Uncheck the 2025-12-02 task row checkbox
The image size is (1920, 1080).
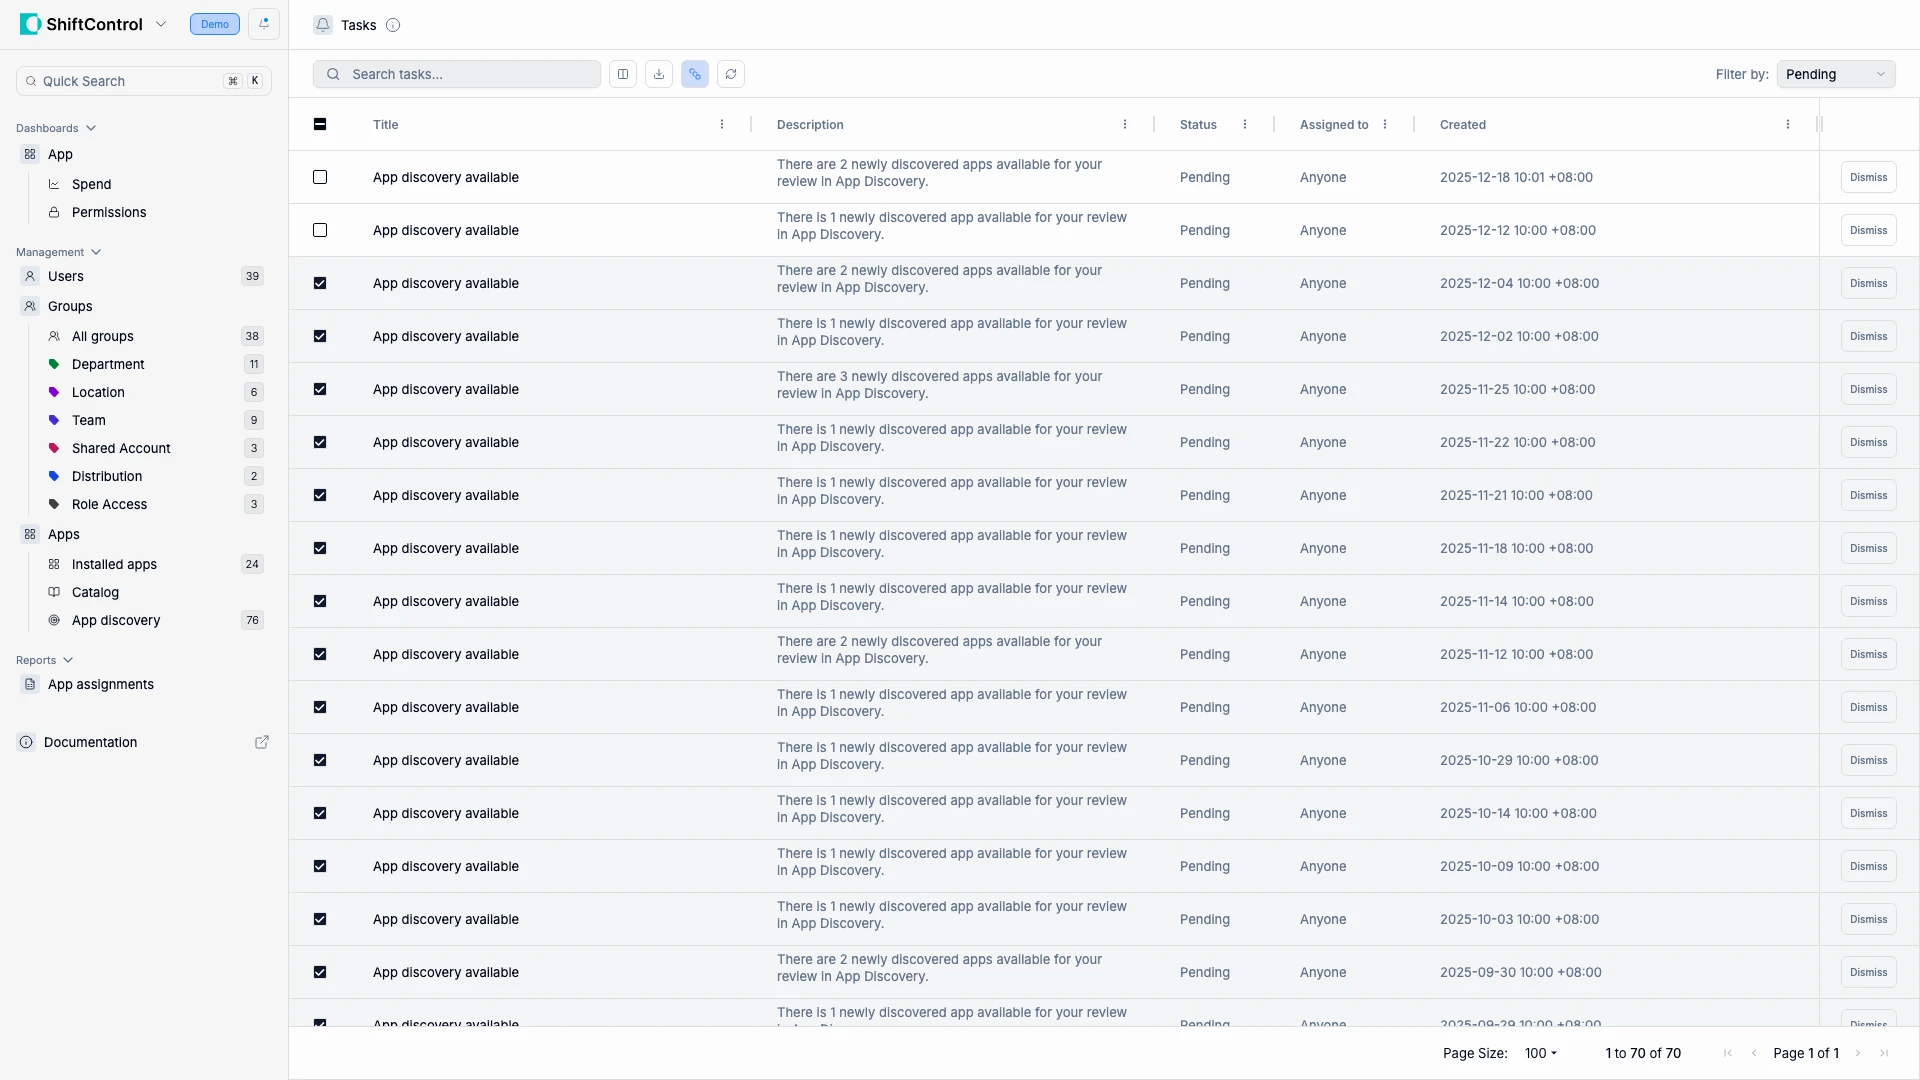click(x=320, y=336)
